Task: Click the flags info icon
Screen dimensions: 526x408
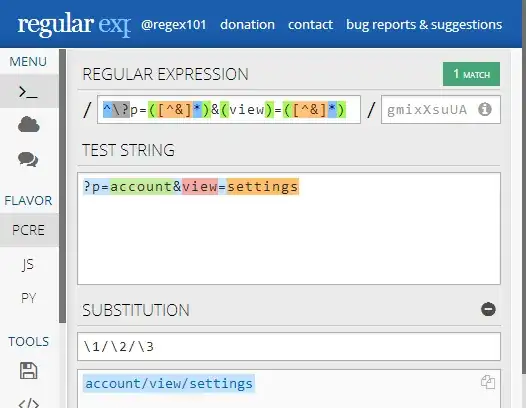Action: 485,109
